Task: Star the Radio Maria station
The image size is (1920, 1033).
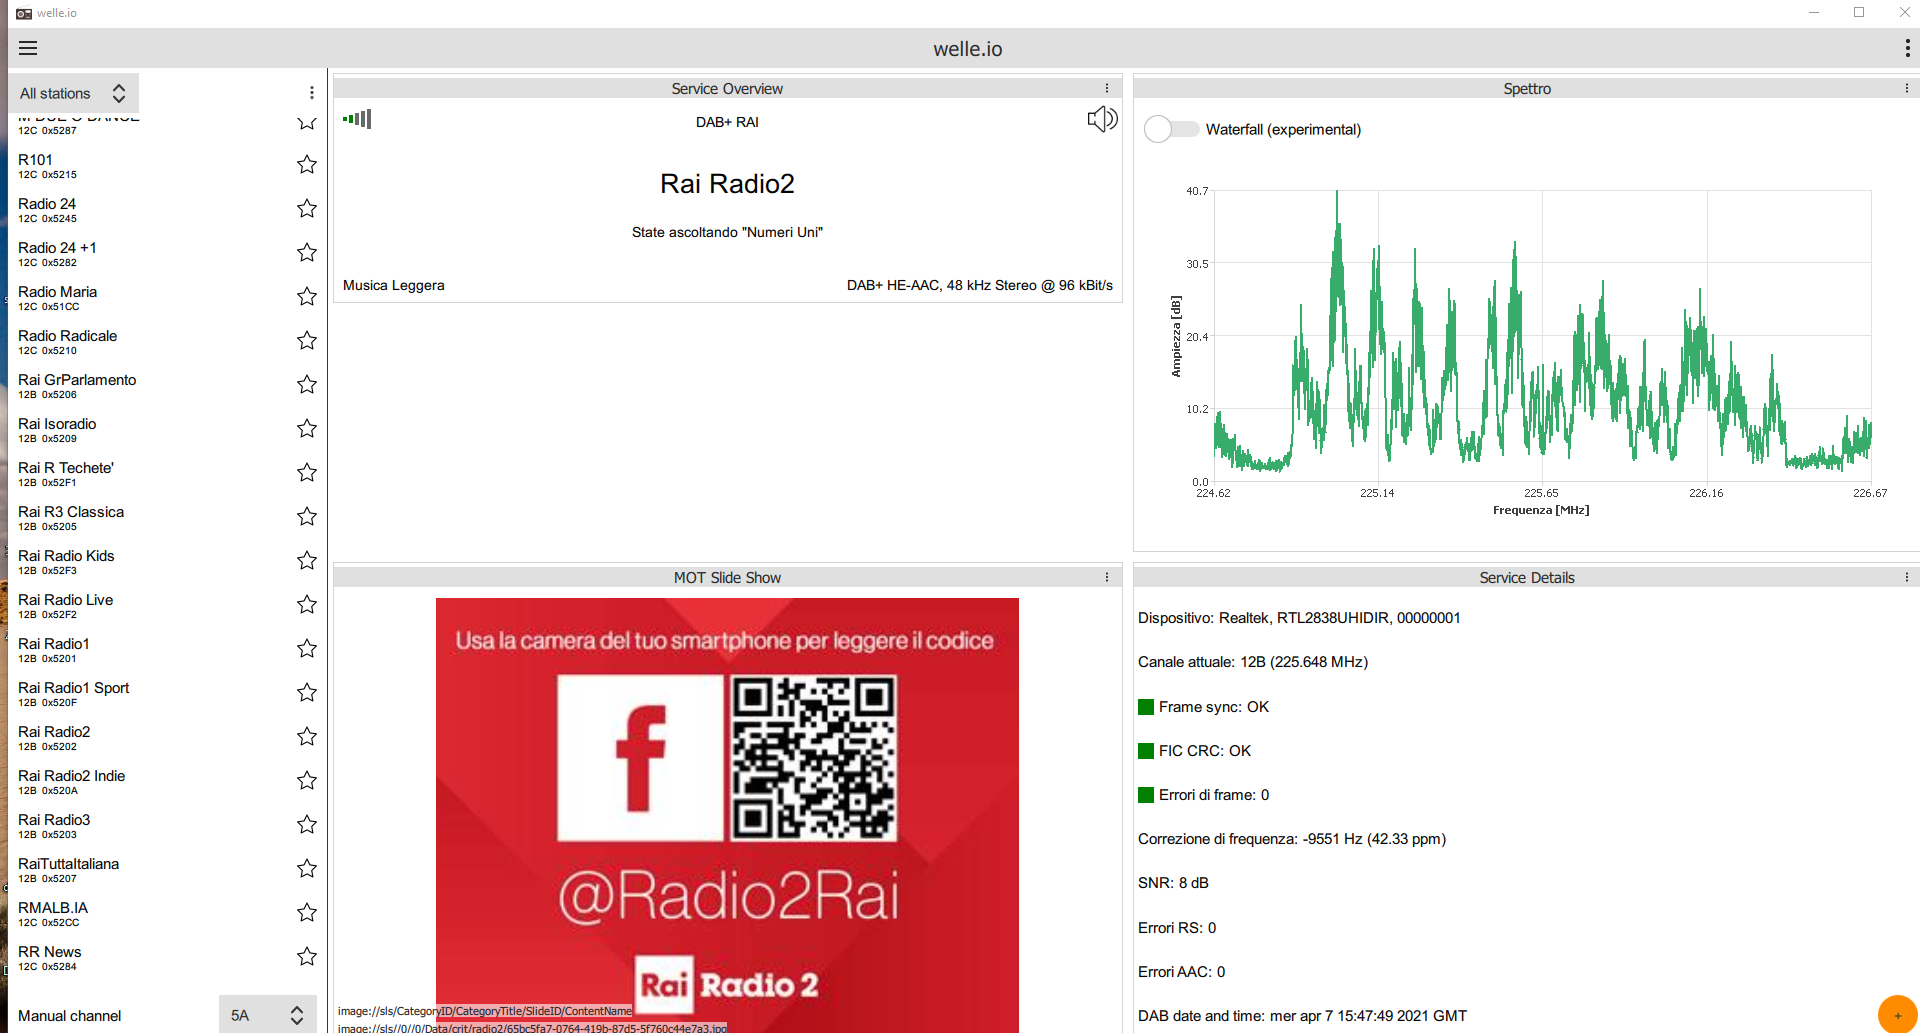Action: (307, 296)
